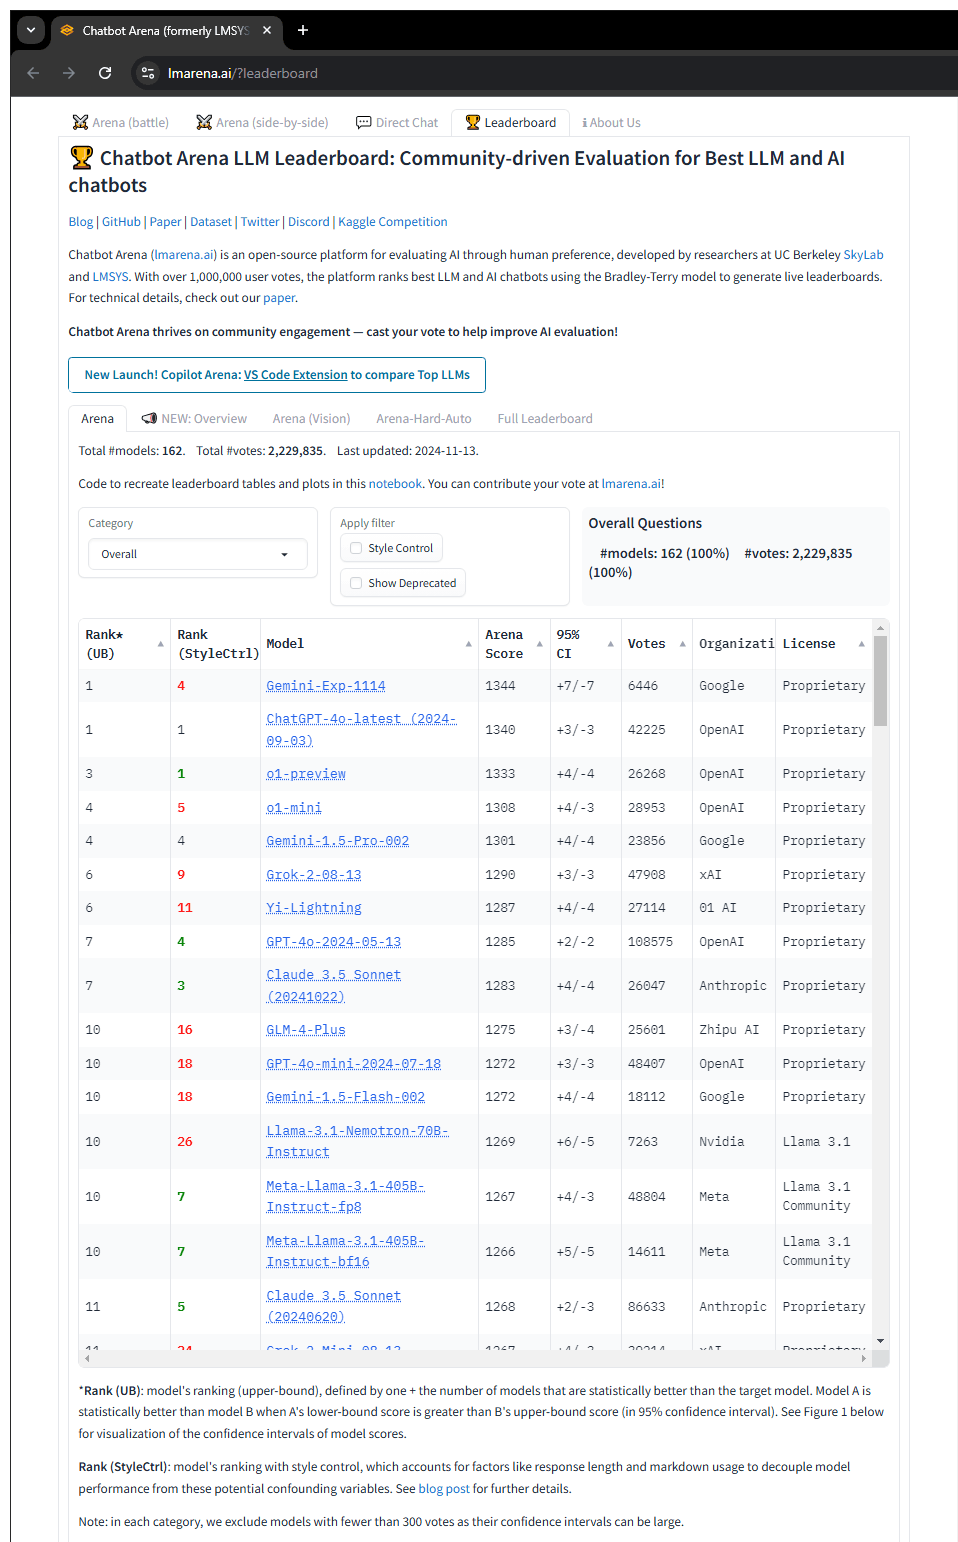This screenshot has height=1542, width=958.
Task: Sort by Arena Score column arrow
Action: click(x=540, y=644)
